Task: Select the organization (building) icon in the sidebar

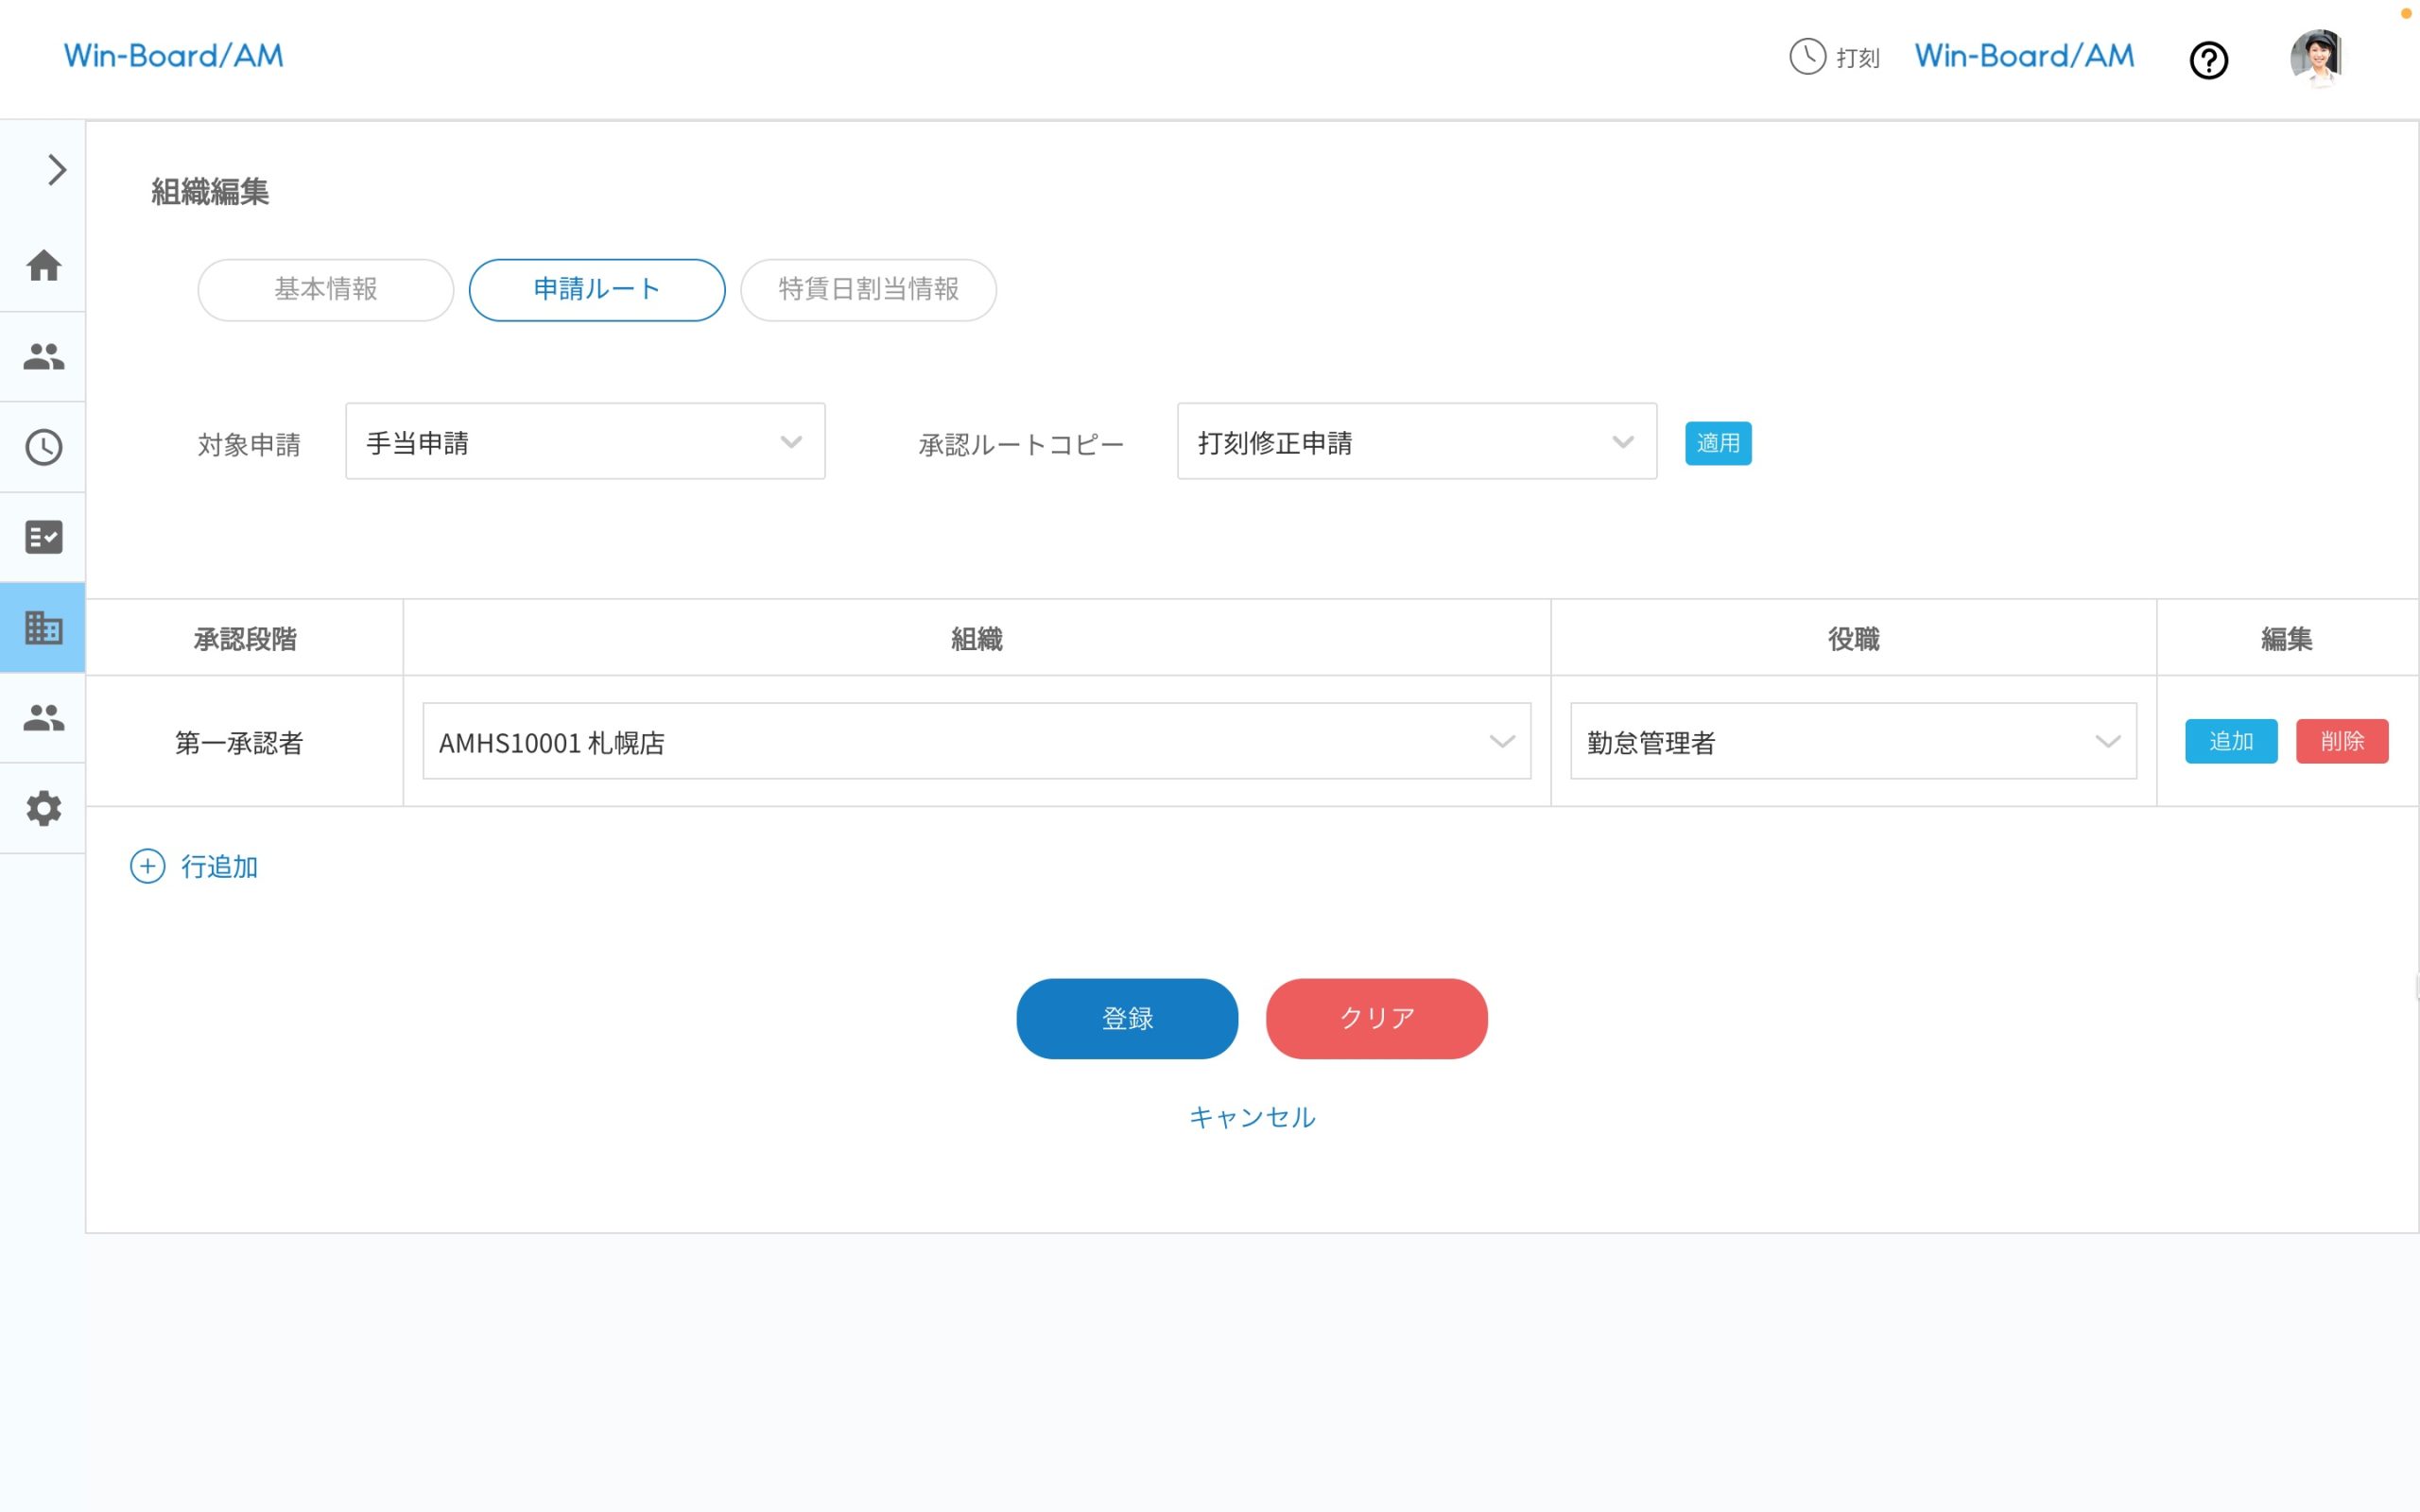Action: [43, 628]
